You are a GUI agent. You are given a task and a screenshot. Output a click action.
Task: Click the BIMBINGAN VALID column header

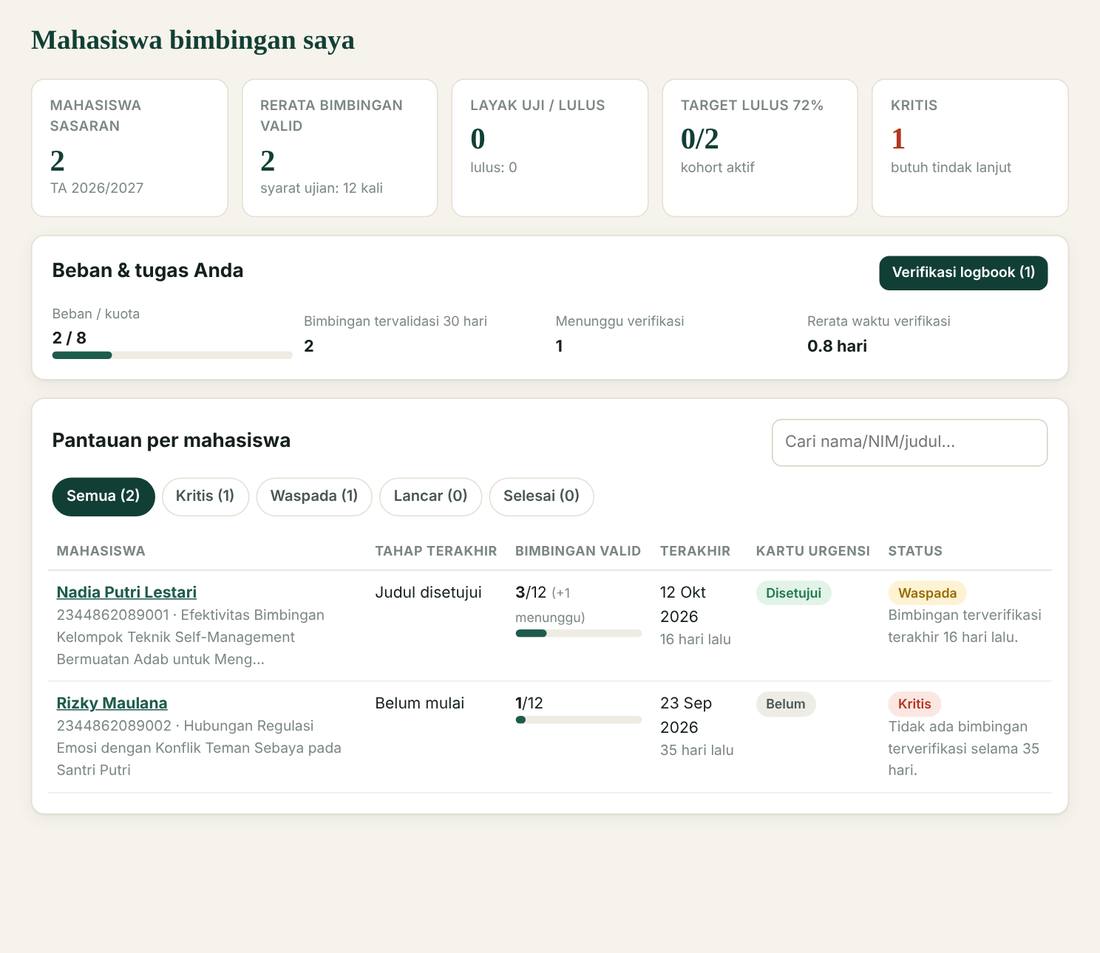(x=578, y=551)
